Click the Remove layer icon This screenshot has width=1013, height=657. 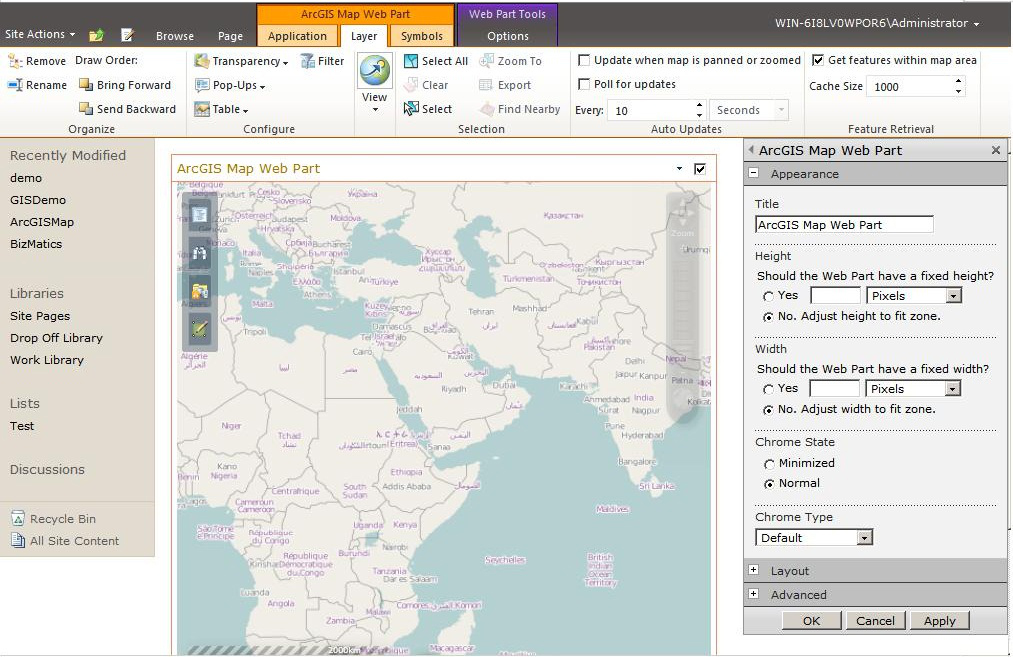tap(15, 61)
